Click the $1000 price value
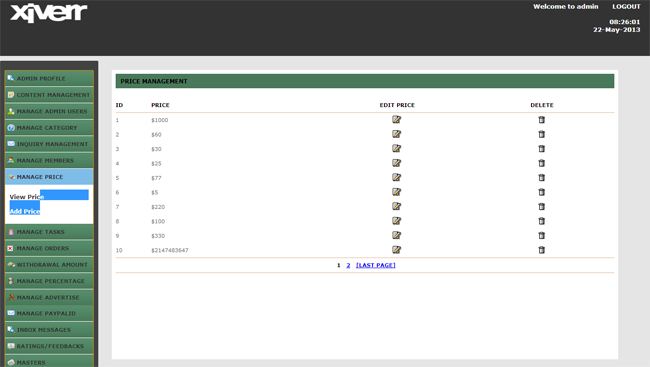This screenshot has width=650, height=367. point(160,120)
